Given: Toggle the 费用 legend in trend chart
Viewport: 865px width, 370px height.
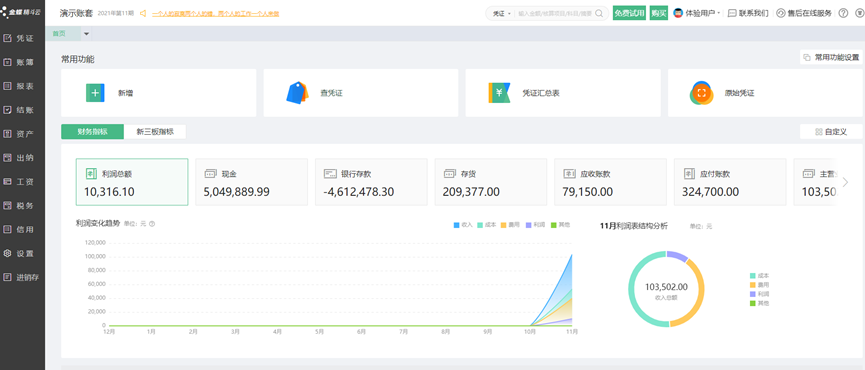Looking at the screenshot, I should tap(511, 225).
